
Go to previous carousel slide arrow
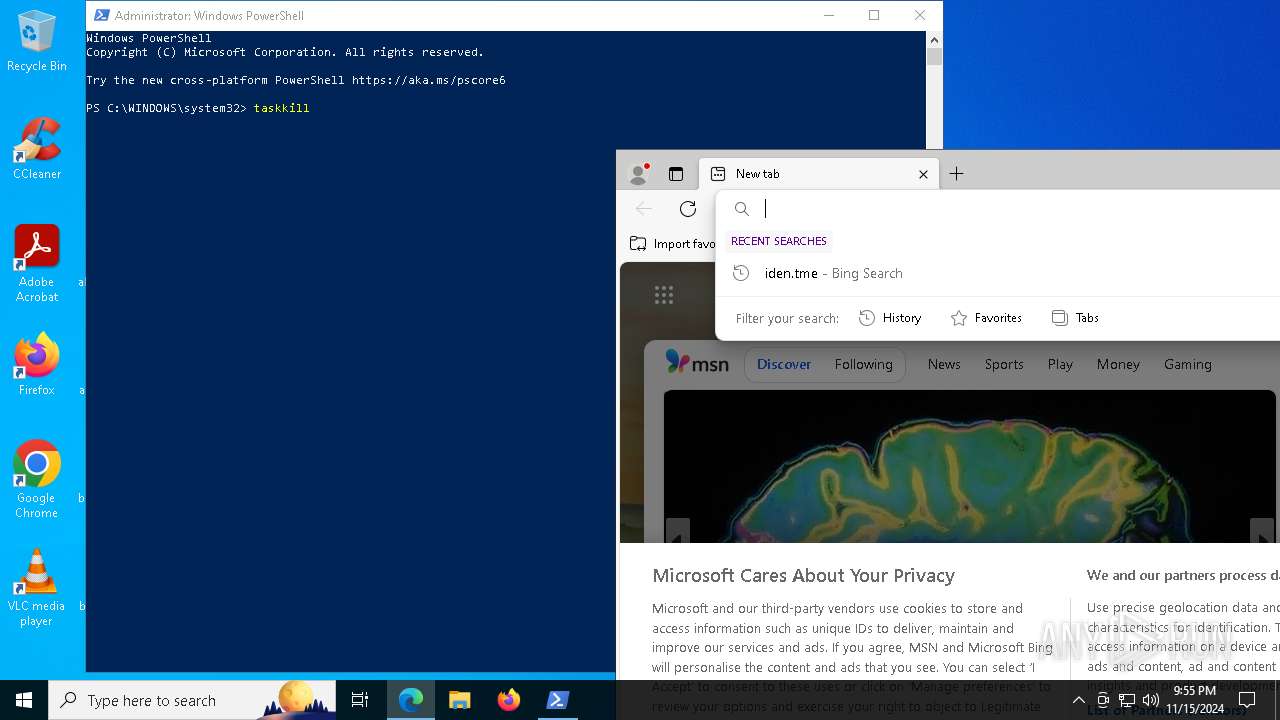[677, 533]
